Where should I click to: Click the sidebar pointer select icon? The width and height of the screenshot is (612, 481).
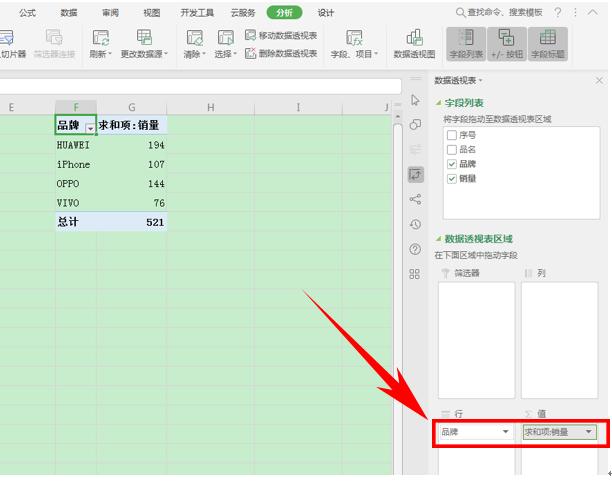pos(415,100)
